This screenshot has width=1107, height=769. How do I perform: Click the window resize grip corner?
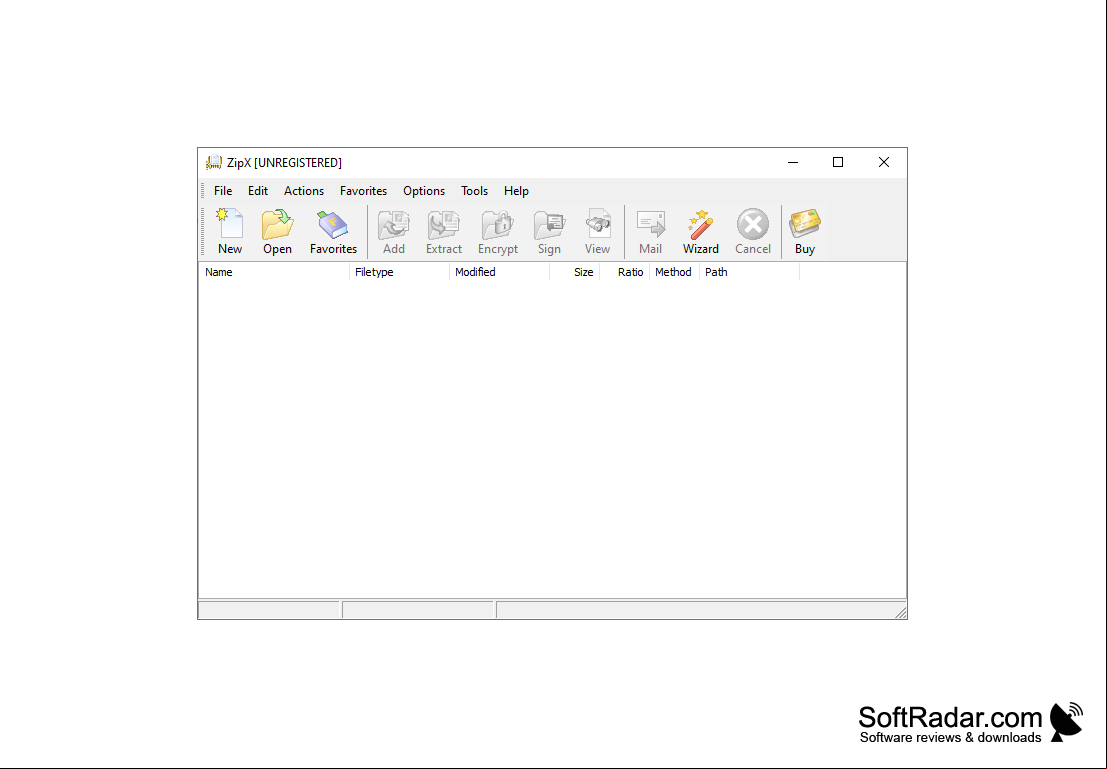901,612
